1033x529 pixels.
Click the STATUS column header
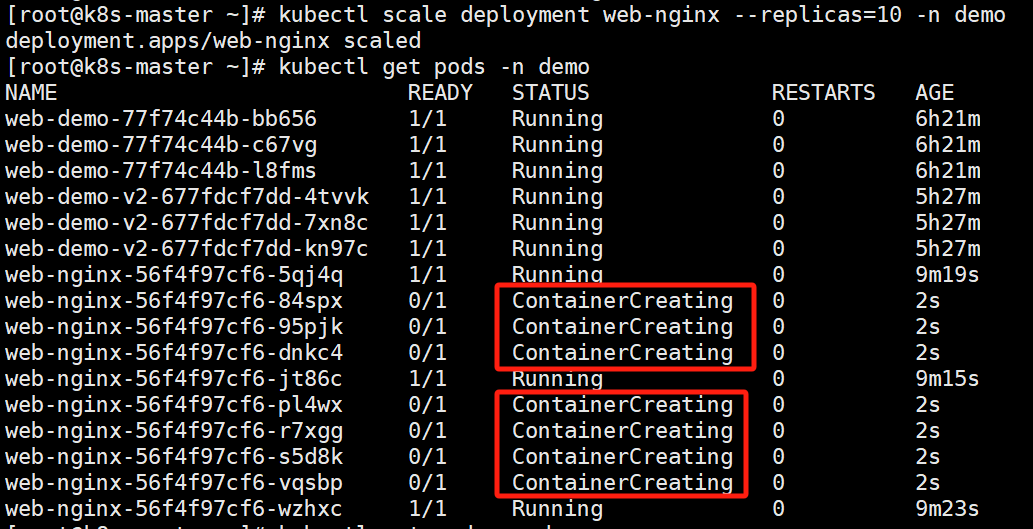coord(551,93)
